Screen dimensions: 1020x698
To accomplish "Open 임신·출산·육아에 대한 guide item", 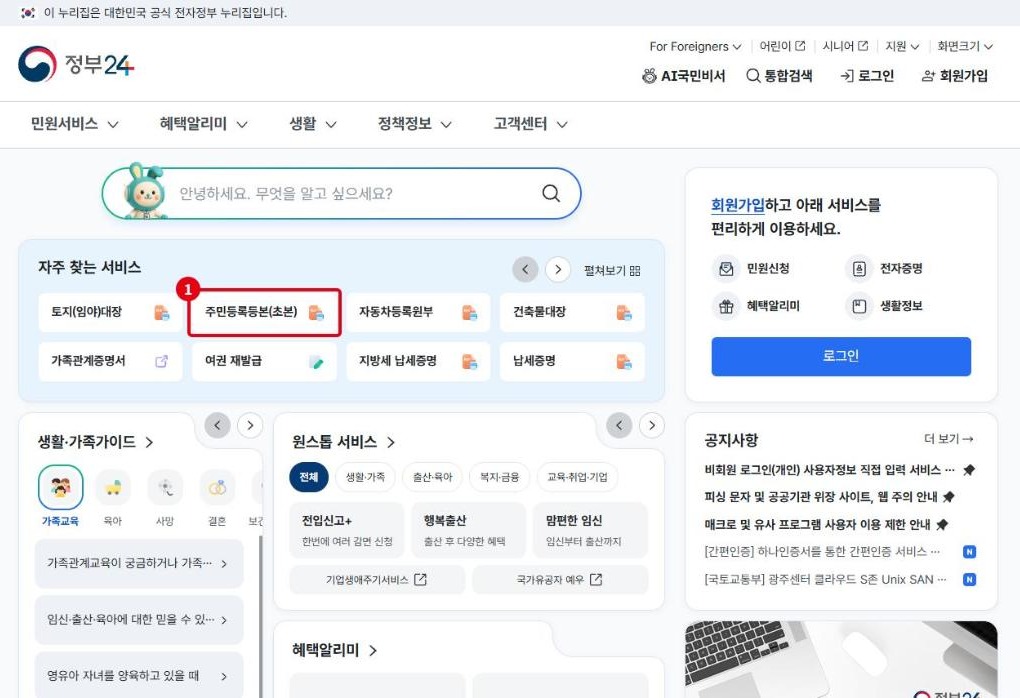I will (x=139, y=620).
